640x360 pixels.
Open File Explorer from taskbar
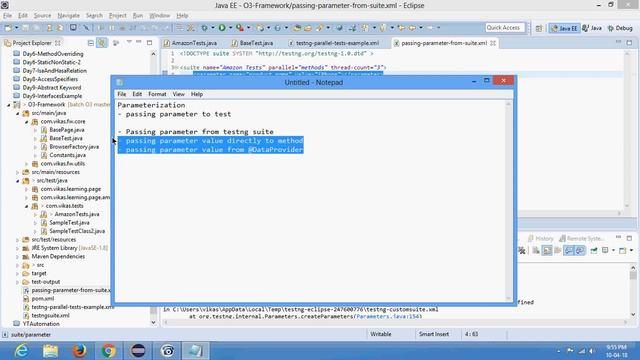click(x=51, y=351)
